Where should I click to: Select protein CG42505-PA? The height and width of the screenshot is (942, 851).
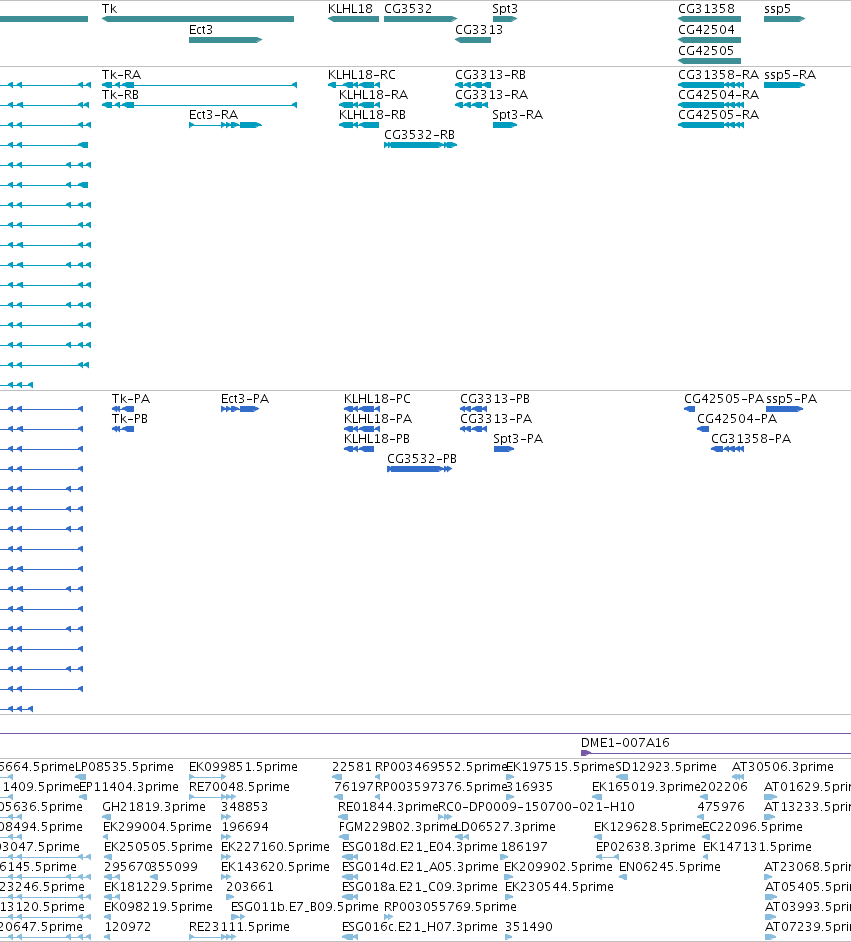(689, 409)
